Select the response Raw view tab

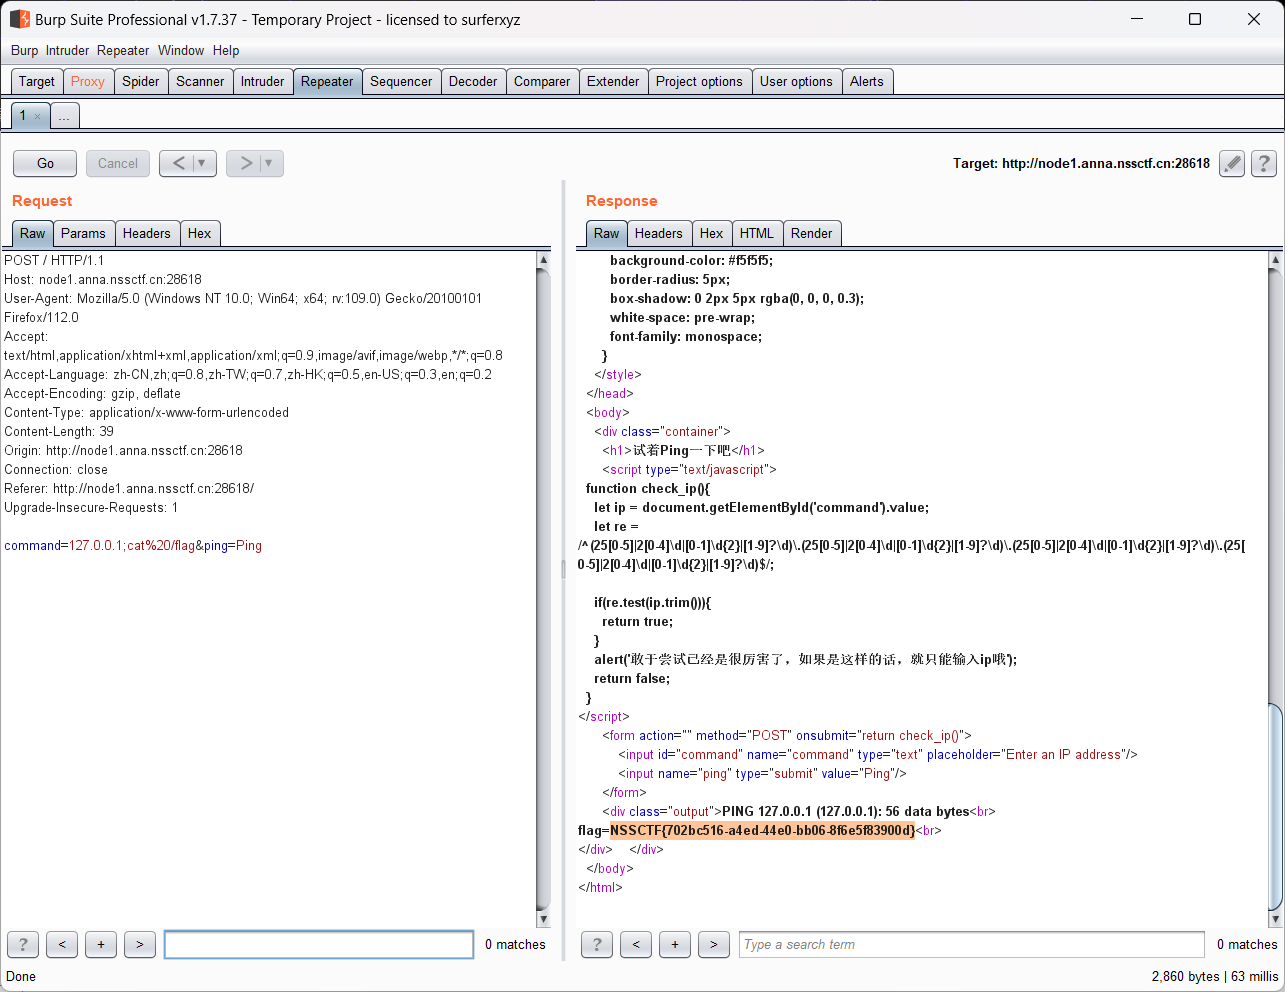[x=606, y=233]
